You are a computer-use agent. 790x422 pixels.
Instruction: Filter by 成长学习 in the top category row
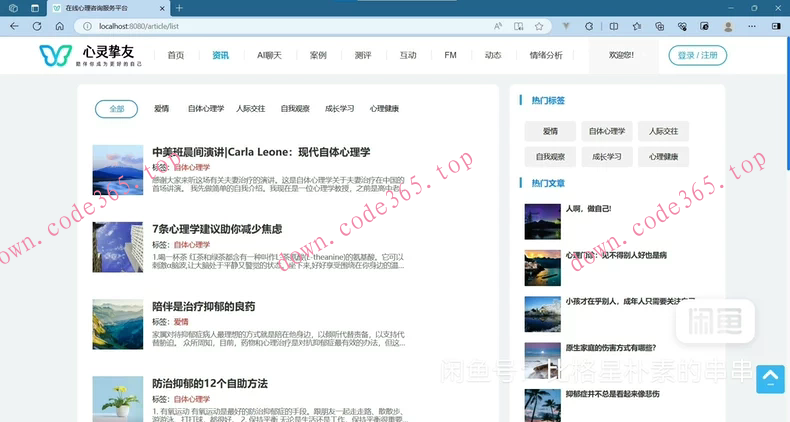click(x=339, y=109)
